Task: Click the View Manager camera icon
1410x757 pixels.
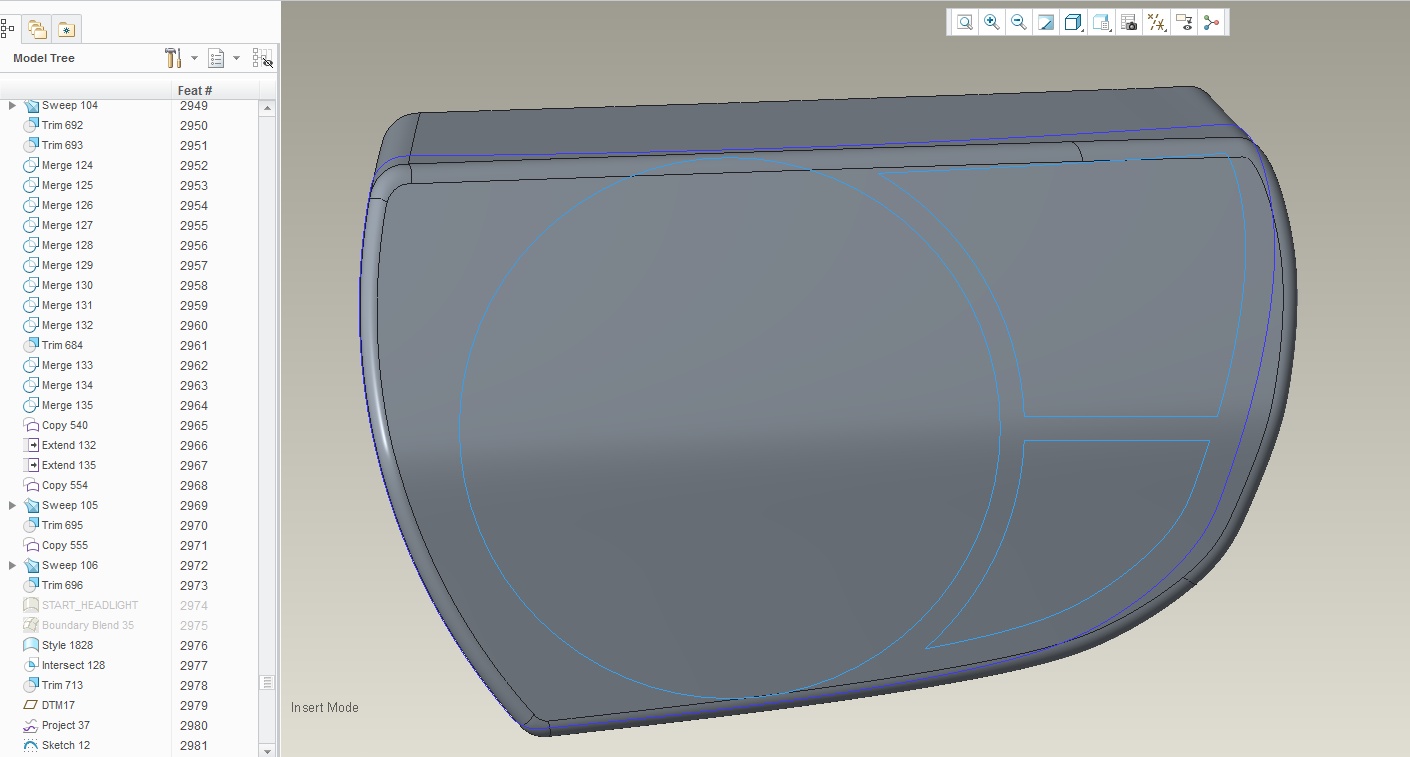Action: pos(1129,22)
